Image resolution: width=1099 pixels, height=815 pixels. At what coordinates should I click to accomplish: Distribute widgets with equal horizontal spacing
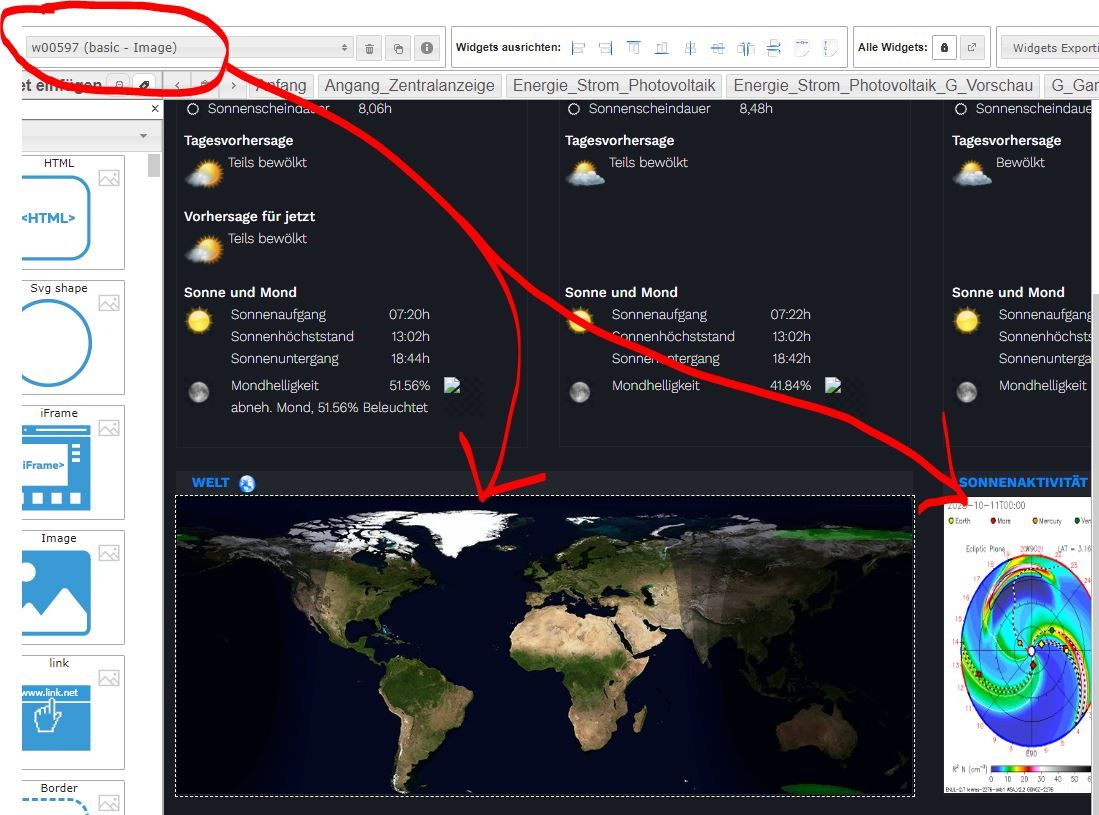[746, 48]
